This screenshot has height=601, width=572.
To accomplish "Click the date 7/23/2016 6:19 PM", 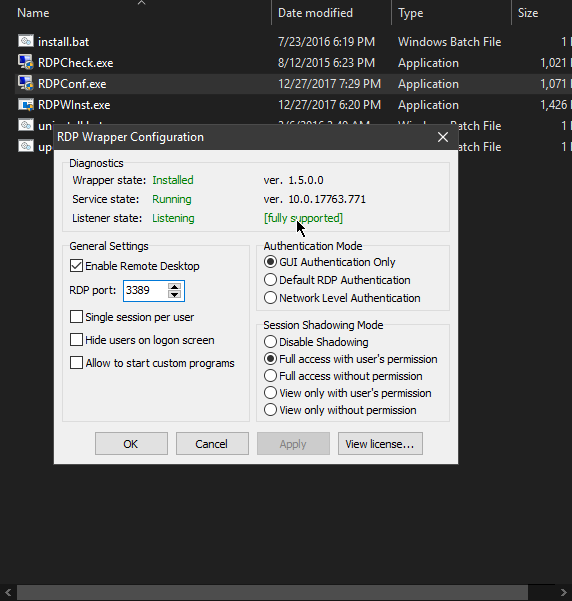I will coord(326,42).
